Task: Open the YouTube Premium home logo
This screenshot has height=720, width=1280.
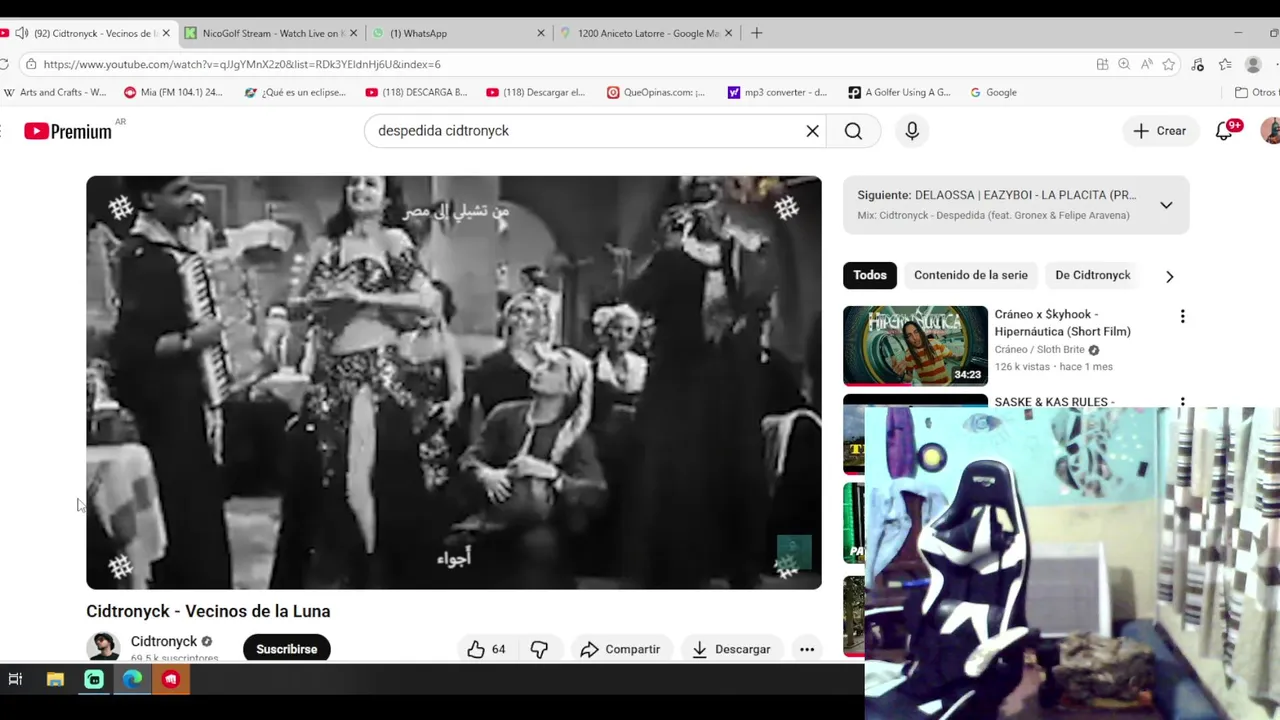Action: tap(68, 131)
